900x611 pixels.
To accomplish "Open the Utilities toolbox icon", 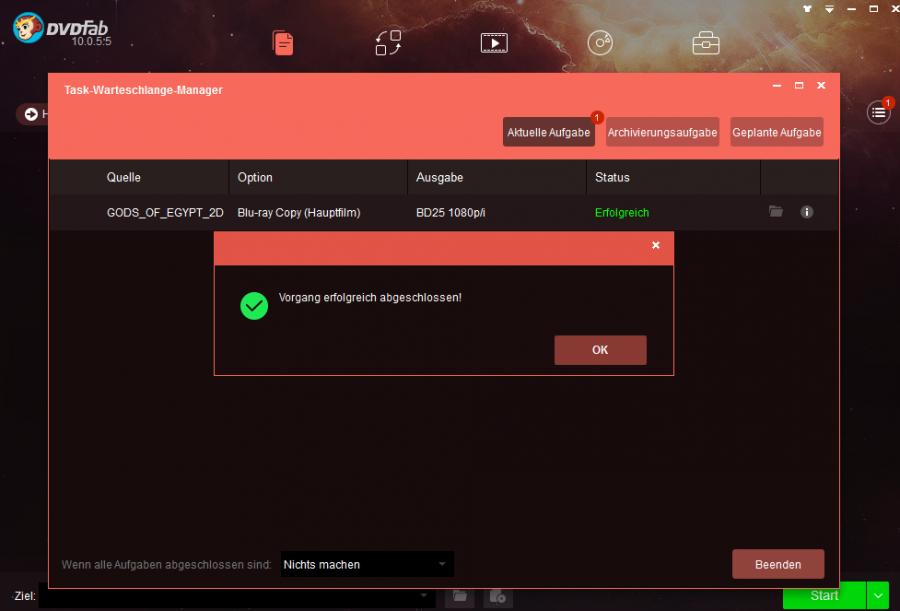I will tap(706, 43).
